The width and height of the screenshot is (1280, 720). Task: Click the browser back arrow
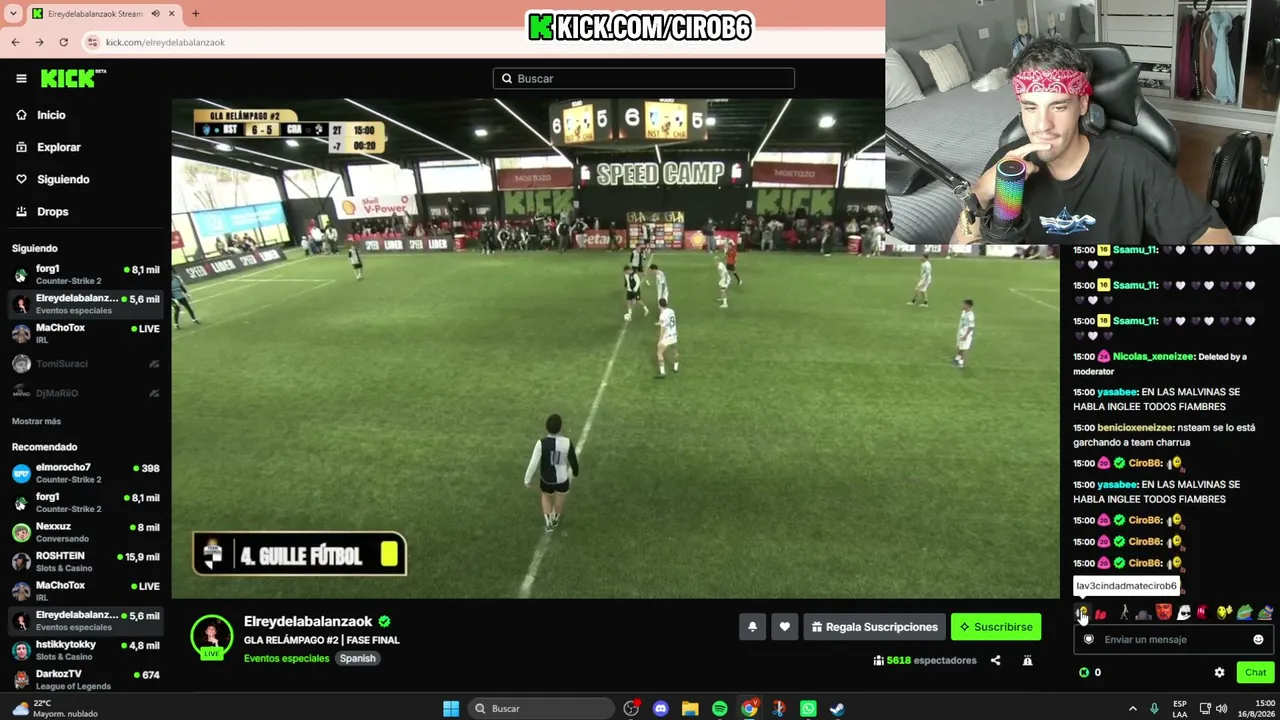[15, 42]
